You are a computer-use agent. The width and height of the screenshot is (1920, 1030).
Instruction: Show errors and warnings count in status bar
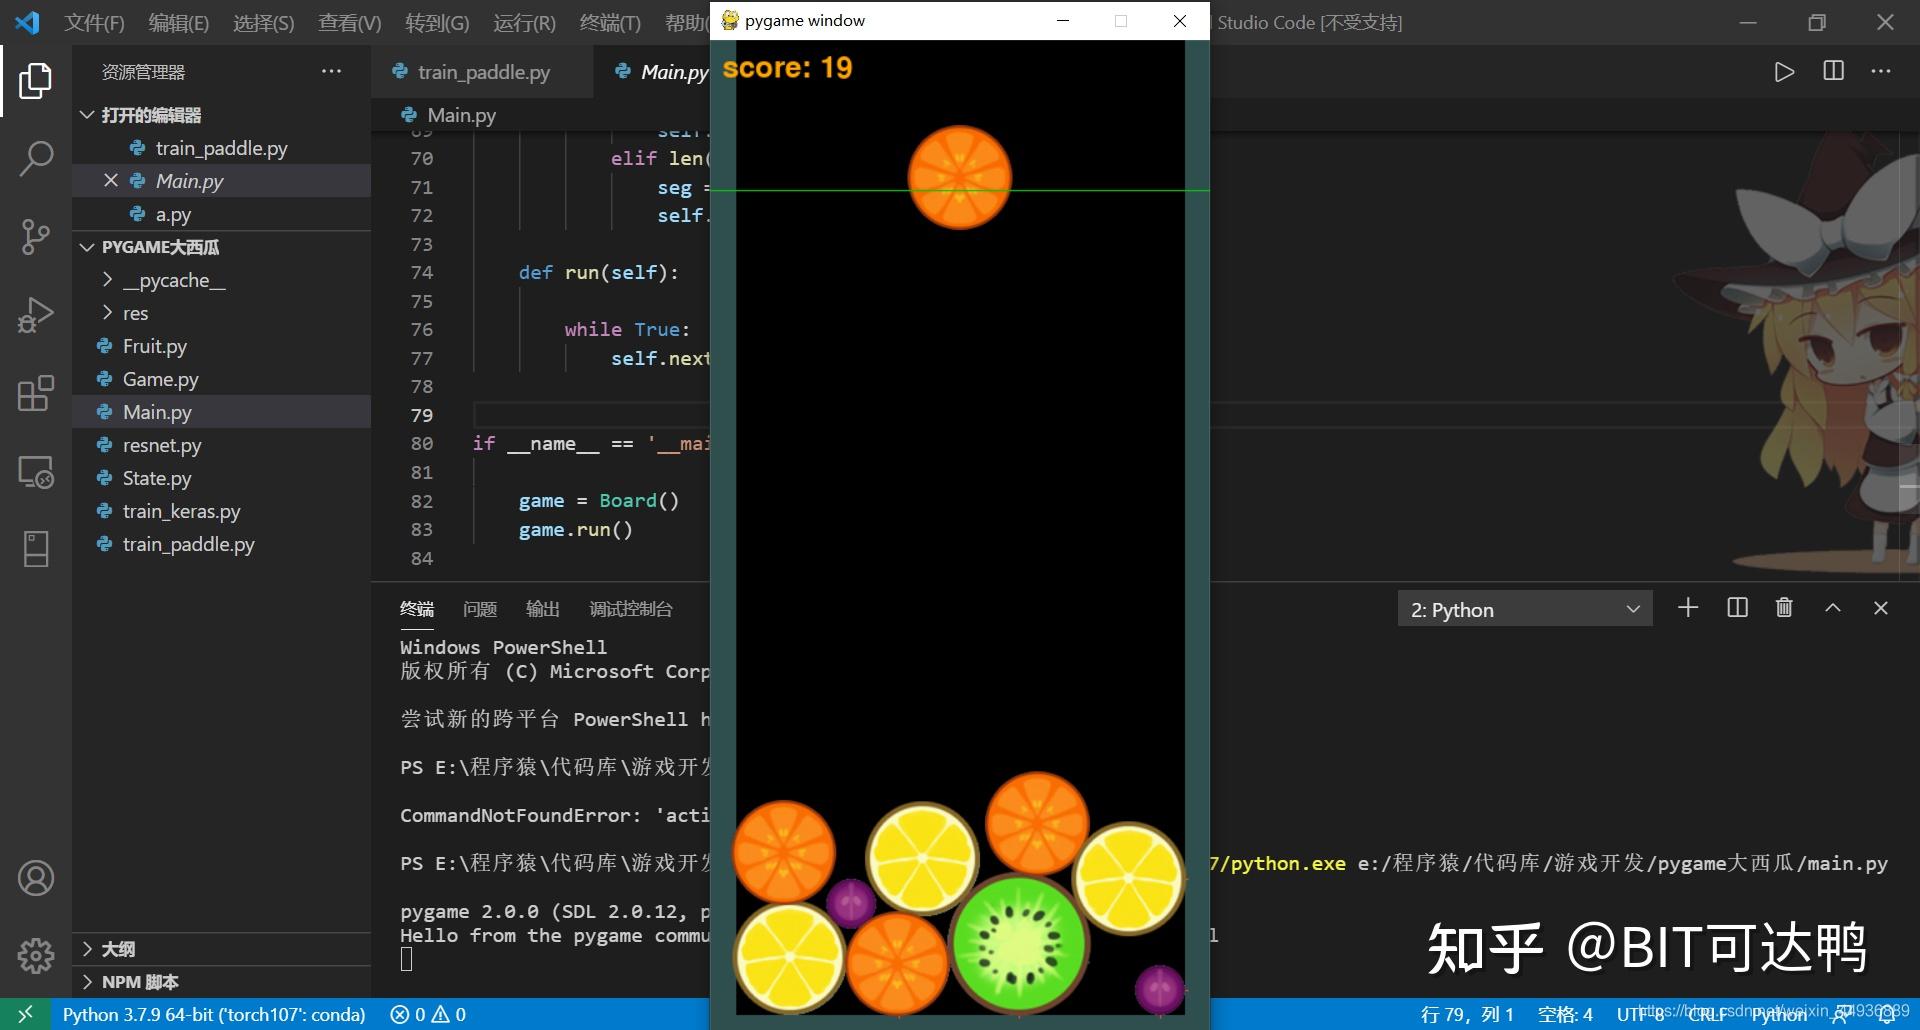[x=428, y=1014]
